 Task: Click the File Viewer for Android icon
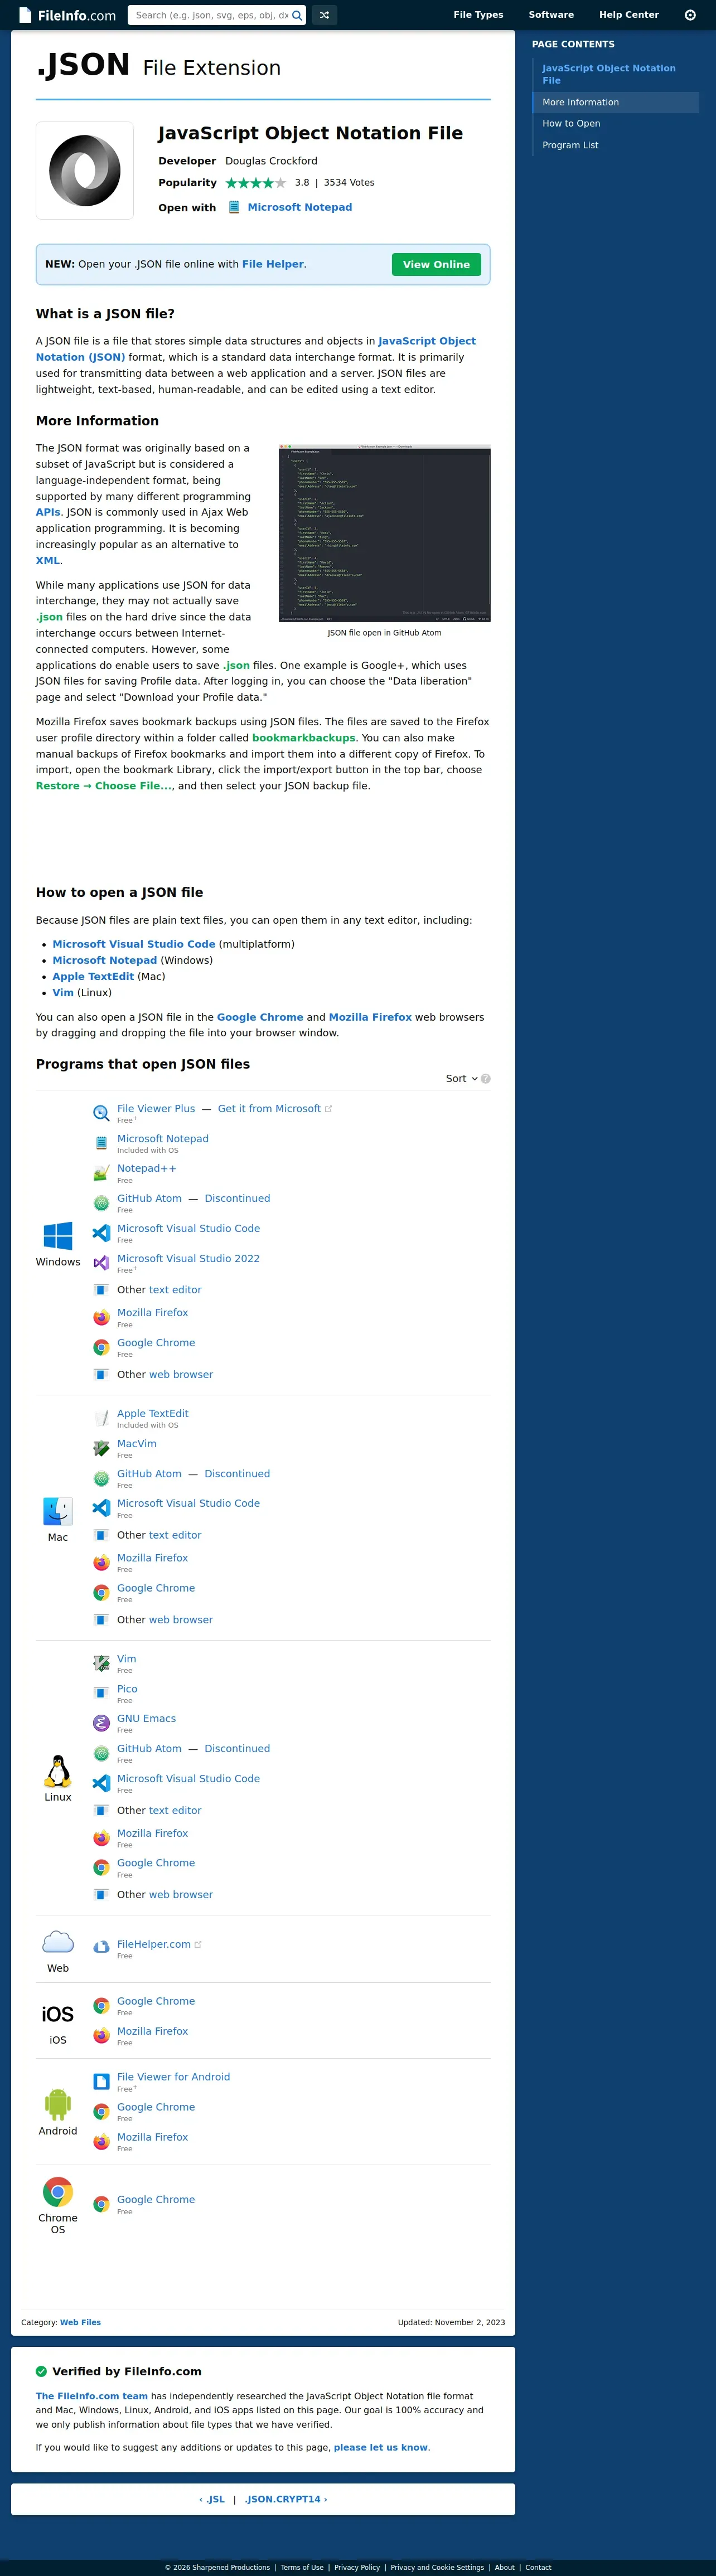pos(101,2081)
